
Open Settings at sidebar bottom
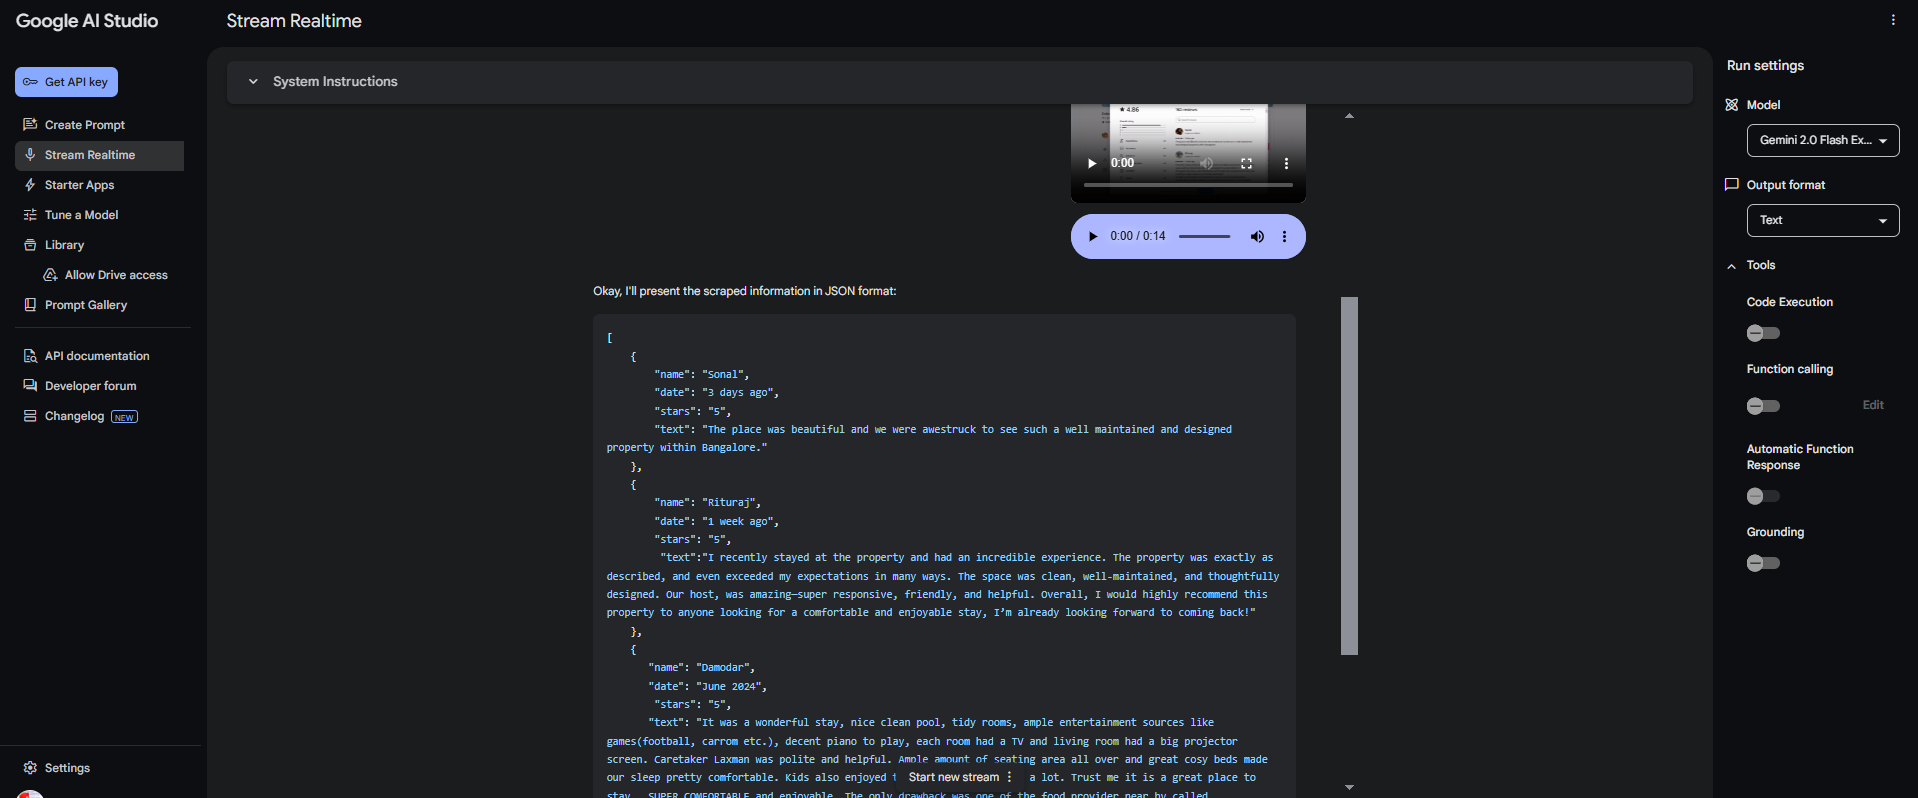pyautogui.click(x=67, y=768)
